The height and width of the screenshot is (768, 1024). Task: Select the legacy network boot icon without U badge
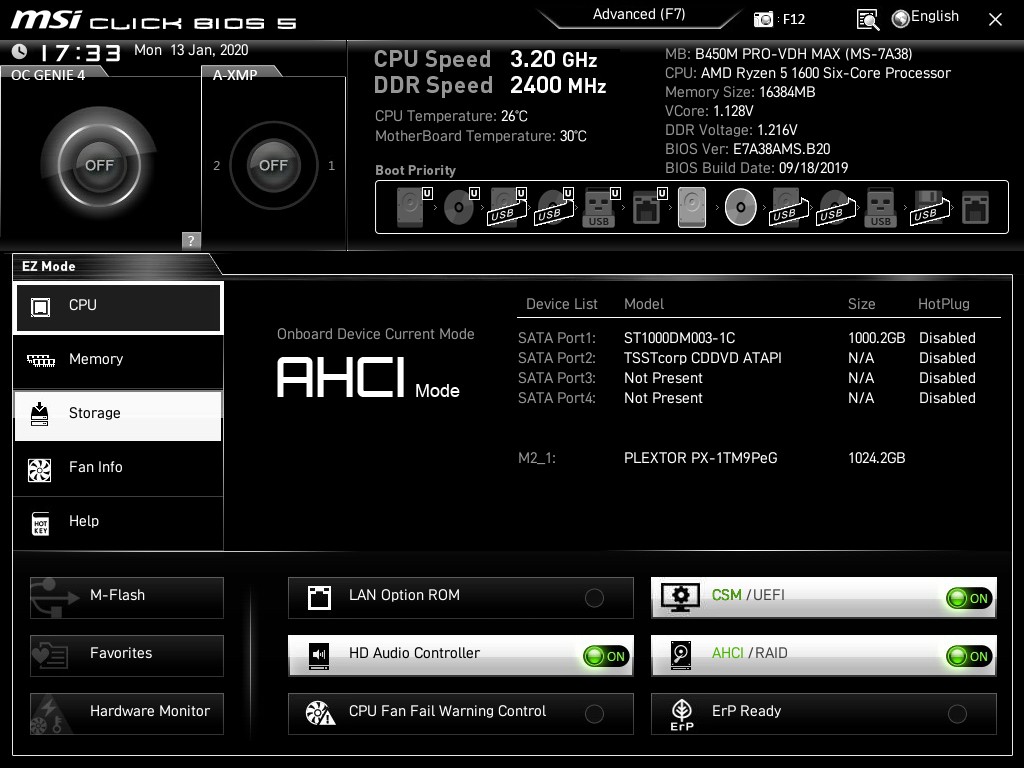coord(976,207)
